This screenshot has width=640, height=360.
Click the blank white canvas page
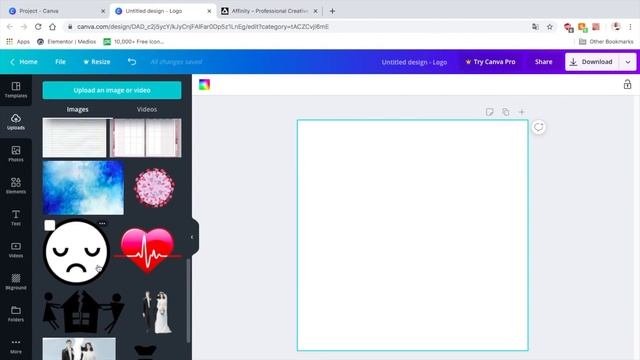click(413, 235)
